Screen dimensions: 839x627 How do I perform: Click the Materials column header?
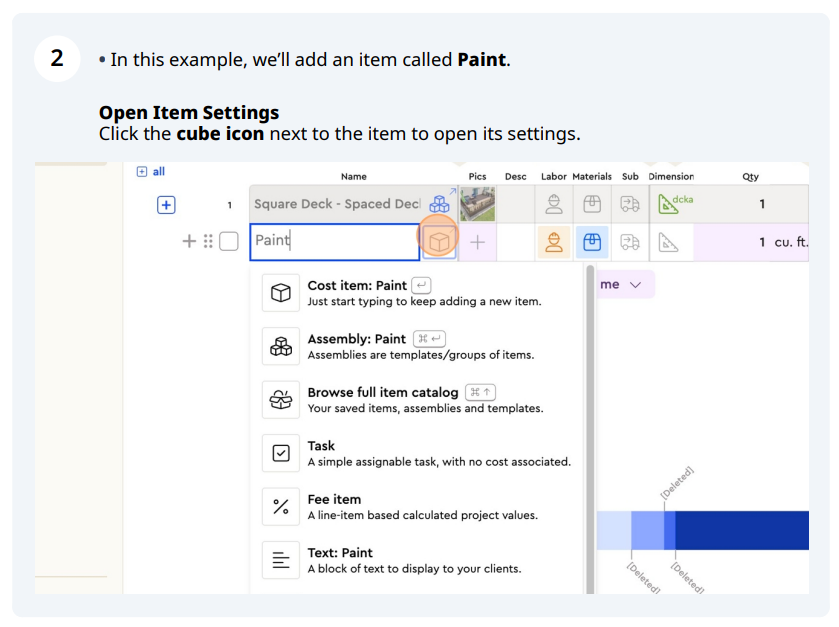[x=592, y=177]
